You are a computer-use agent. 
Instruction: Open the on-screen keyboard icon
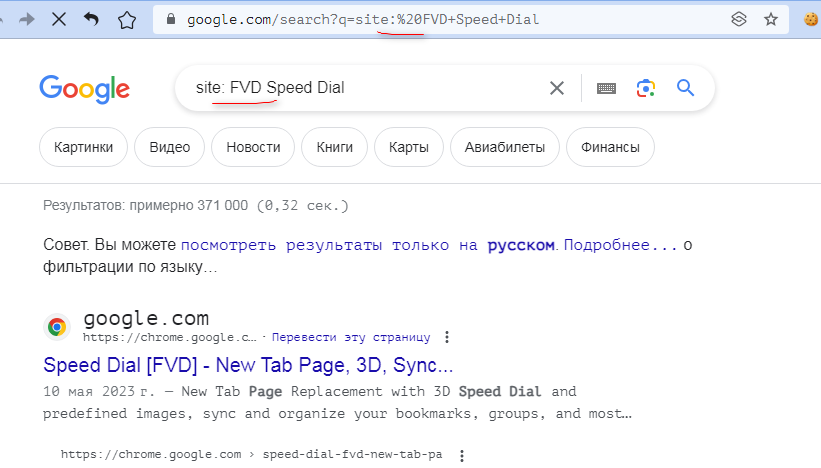pyautogui.click(x=606, y=88)
